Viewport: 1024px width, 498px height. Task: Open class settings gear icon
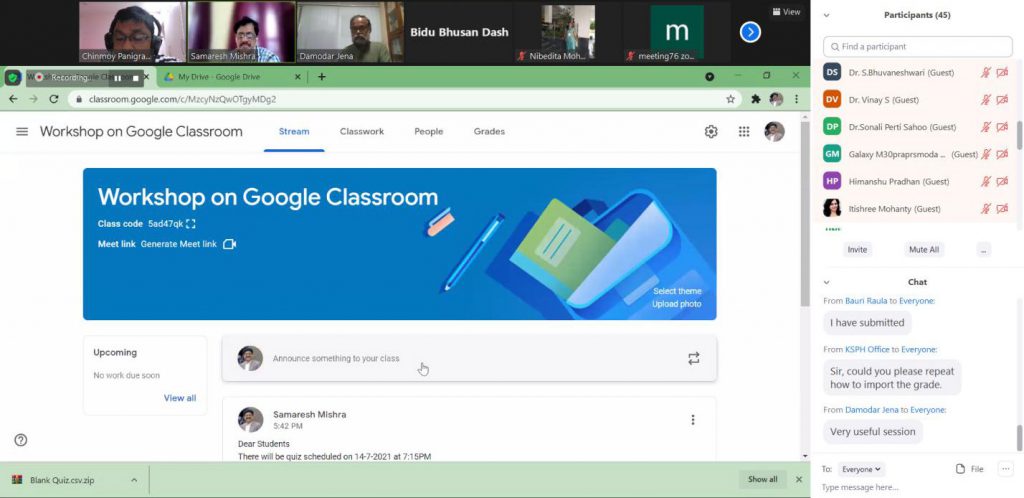coord(711,132)
